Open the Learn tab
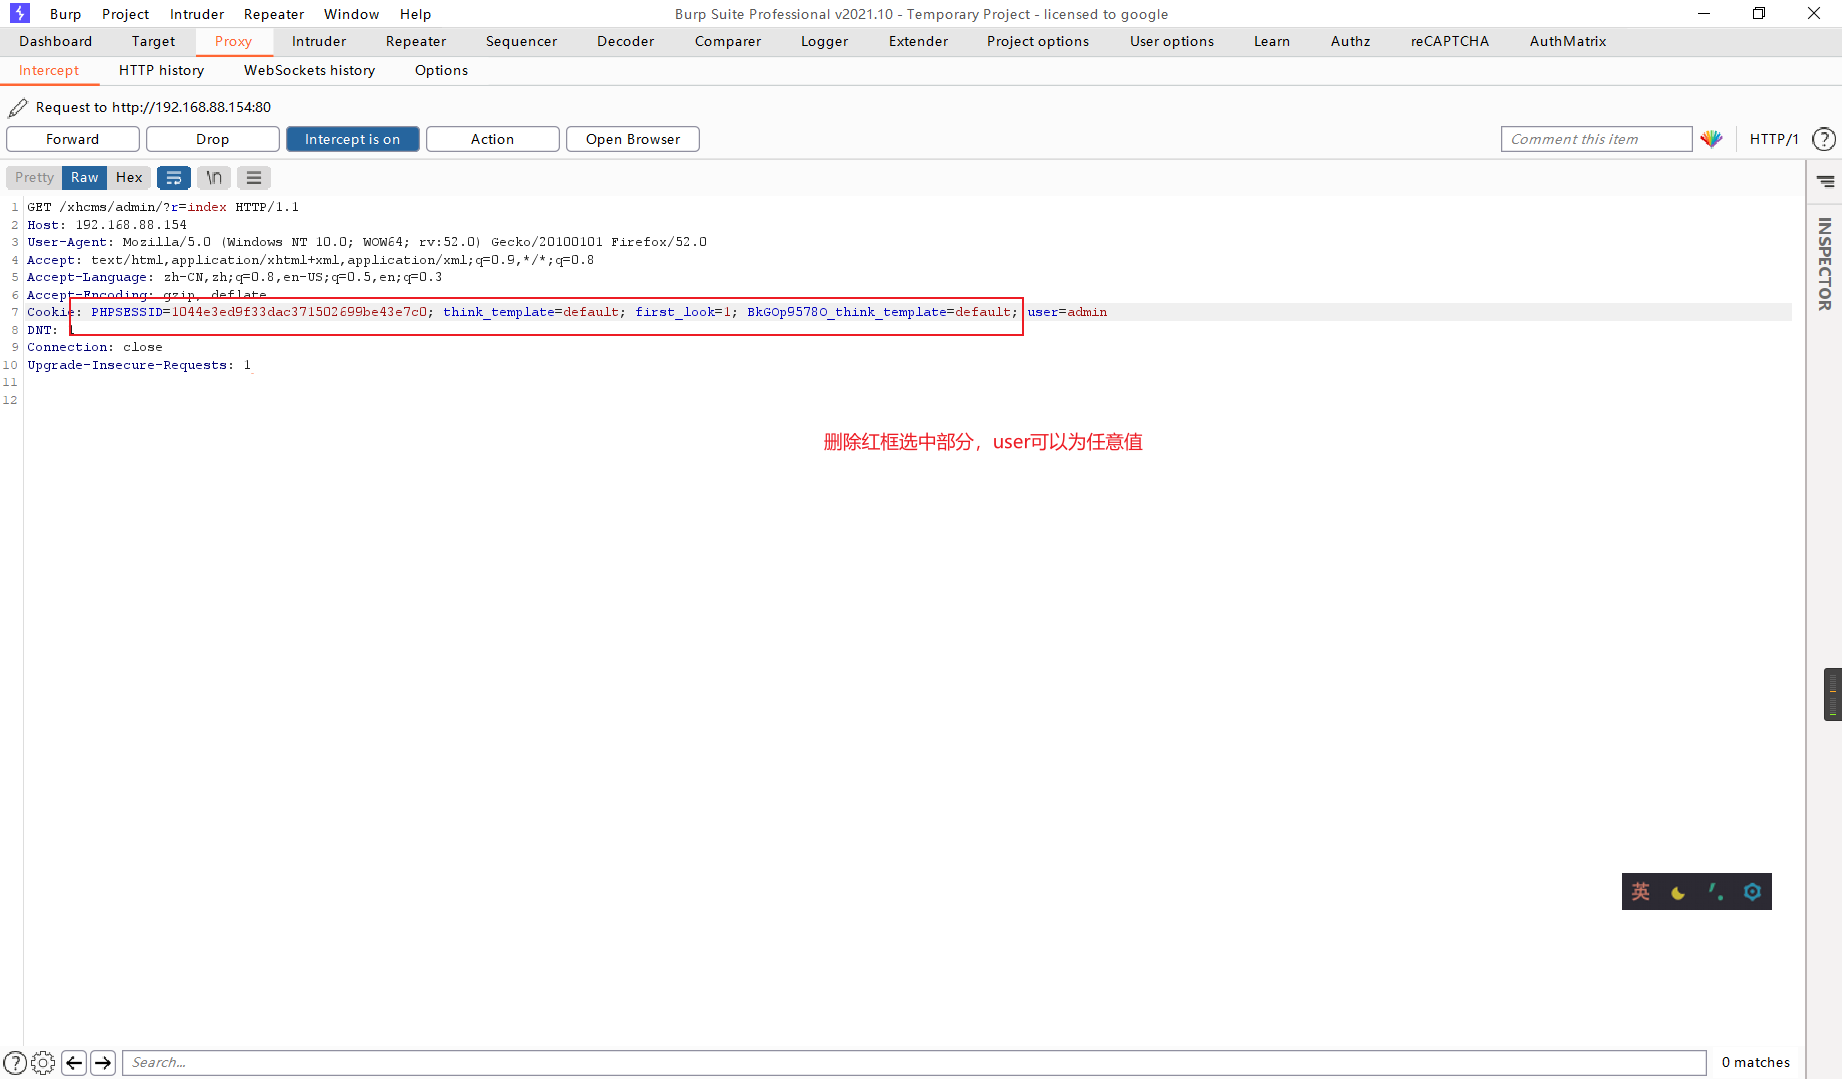 click(x=1272, y=41)
